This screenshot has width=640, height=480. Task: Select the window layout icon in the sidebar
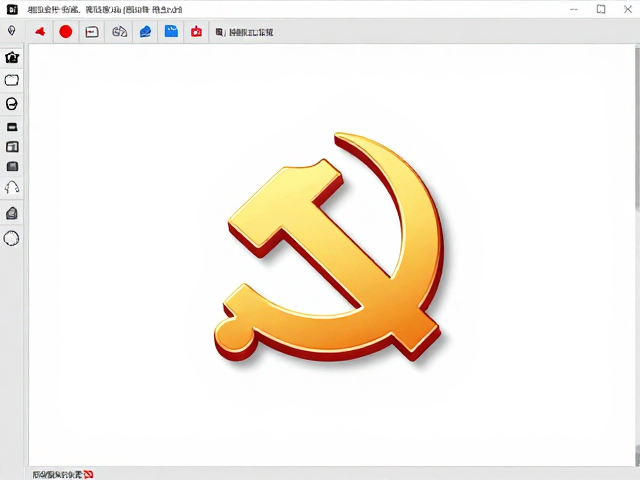(x=12, y=147)
